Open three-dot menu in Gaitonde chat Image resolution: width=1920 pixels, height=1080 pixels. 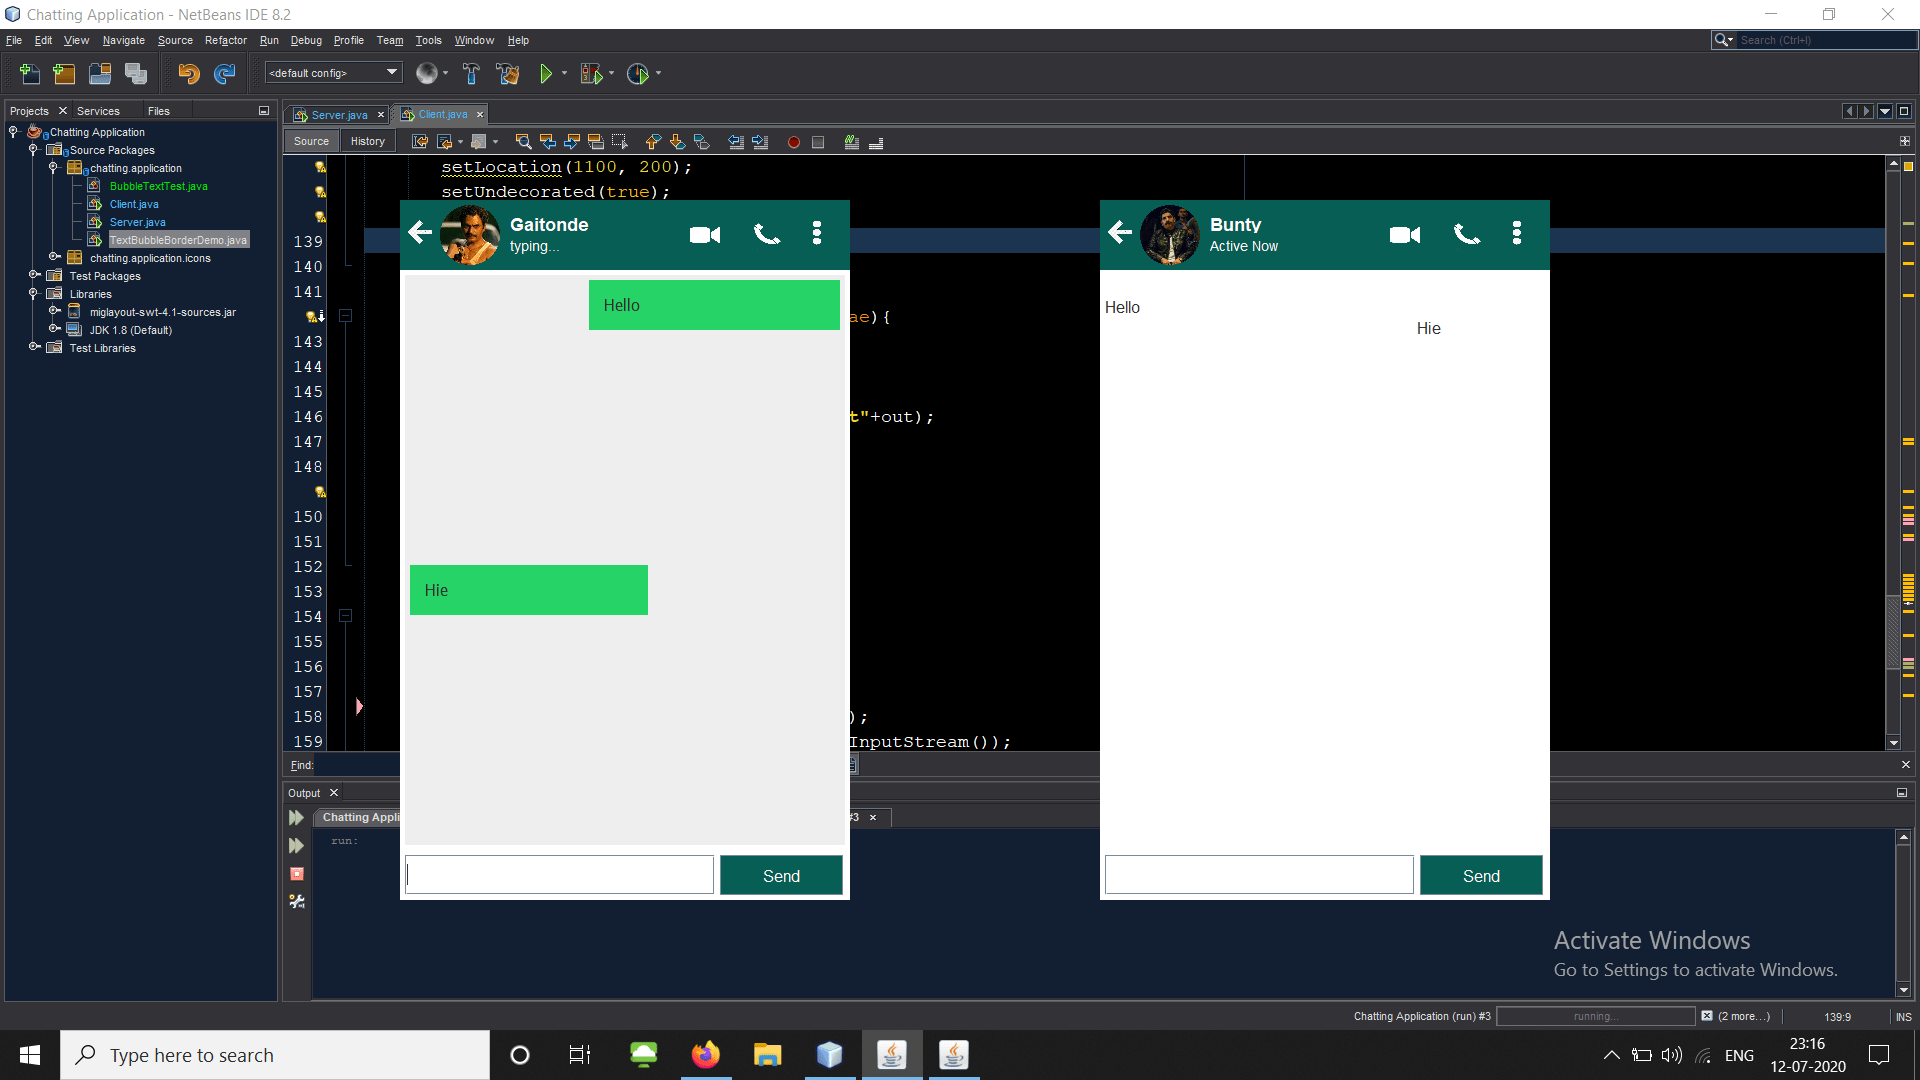[817, 233]
